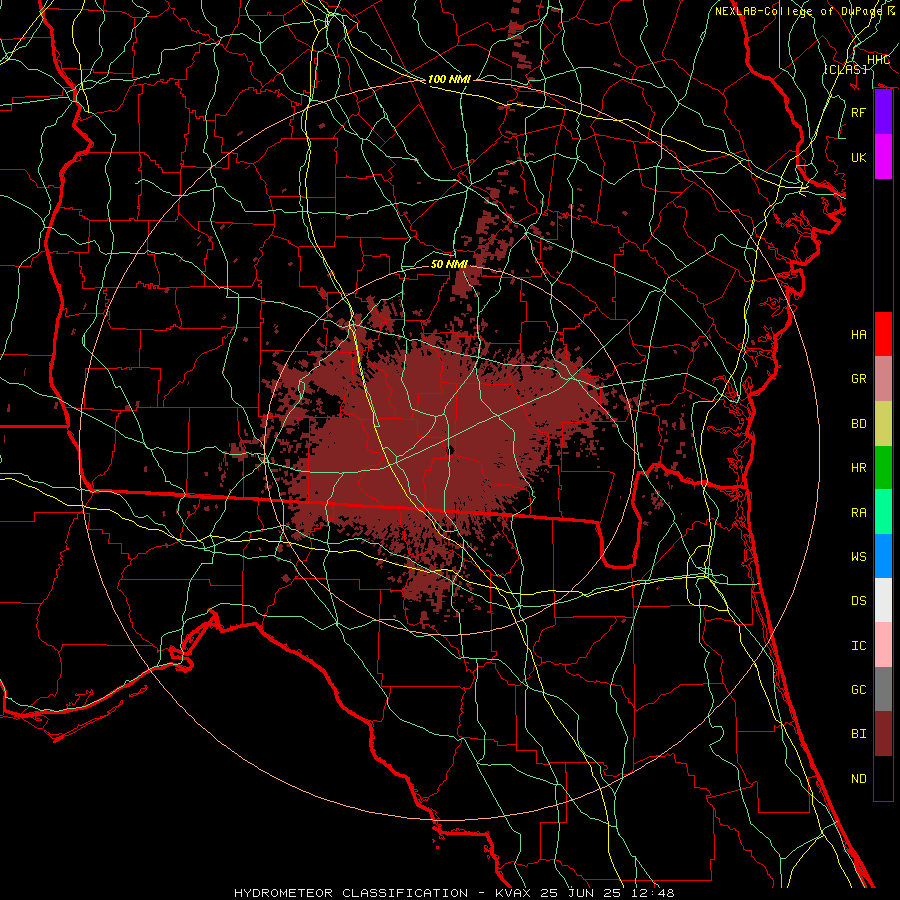Click the '100 NMI' range ring label
Viewport: 900px width, 900px height.
point(449,79)
